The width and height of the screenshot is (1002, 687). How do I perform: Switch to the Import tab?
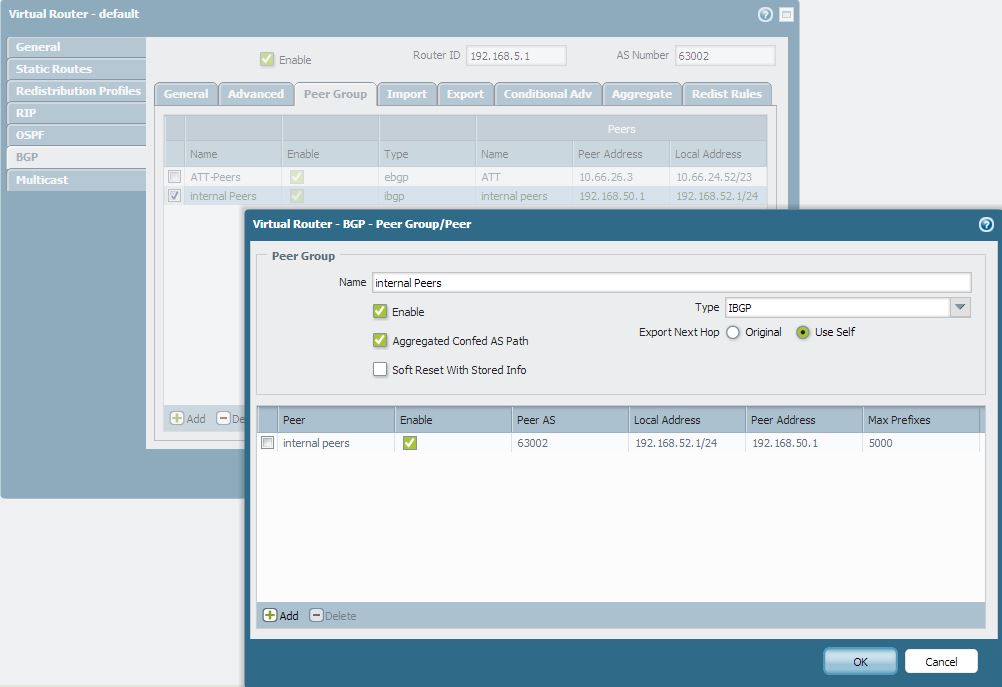[407, 94]
